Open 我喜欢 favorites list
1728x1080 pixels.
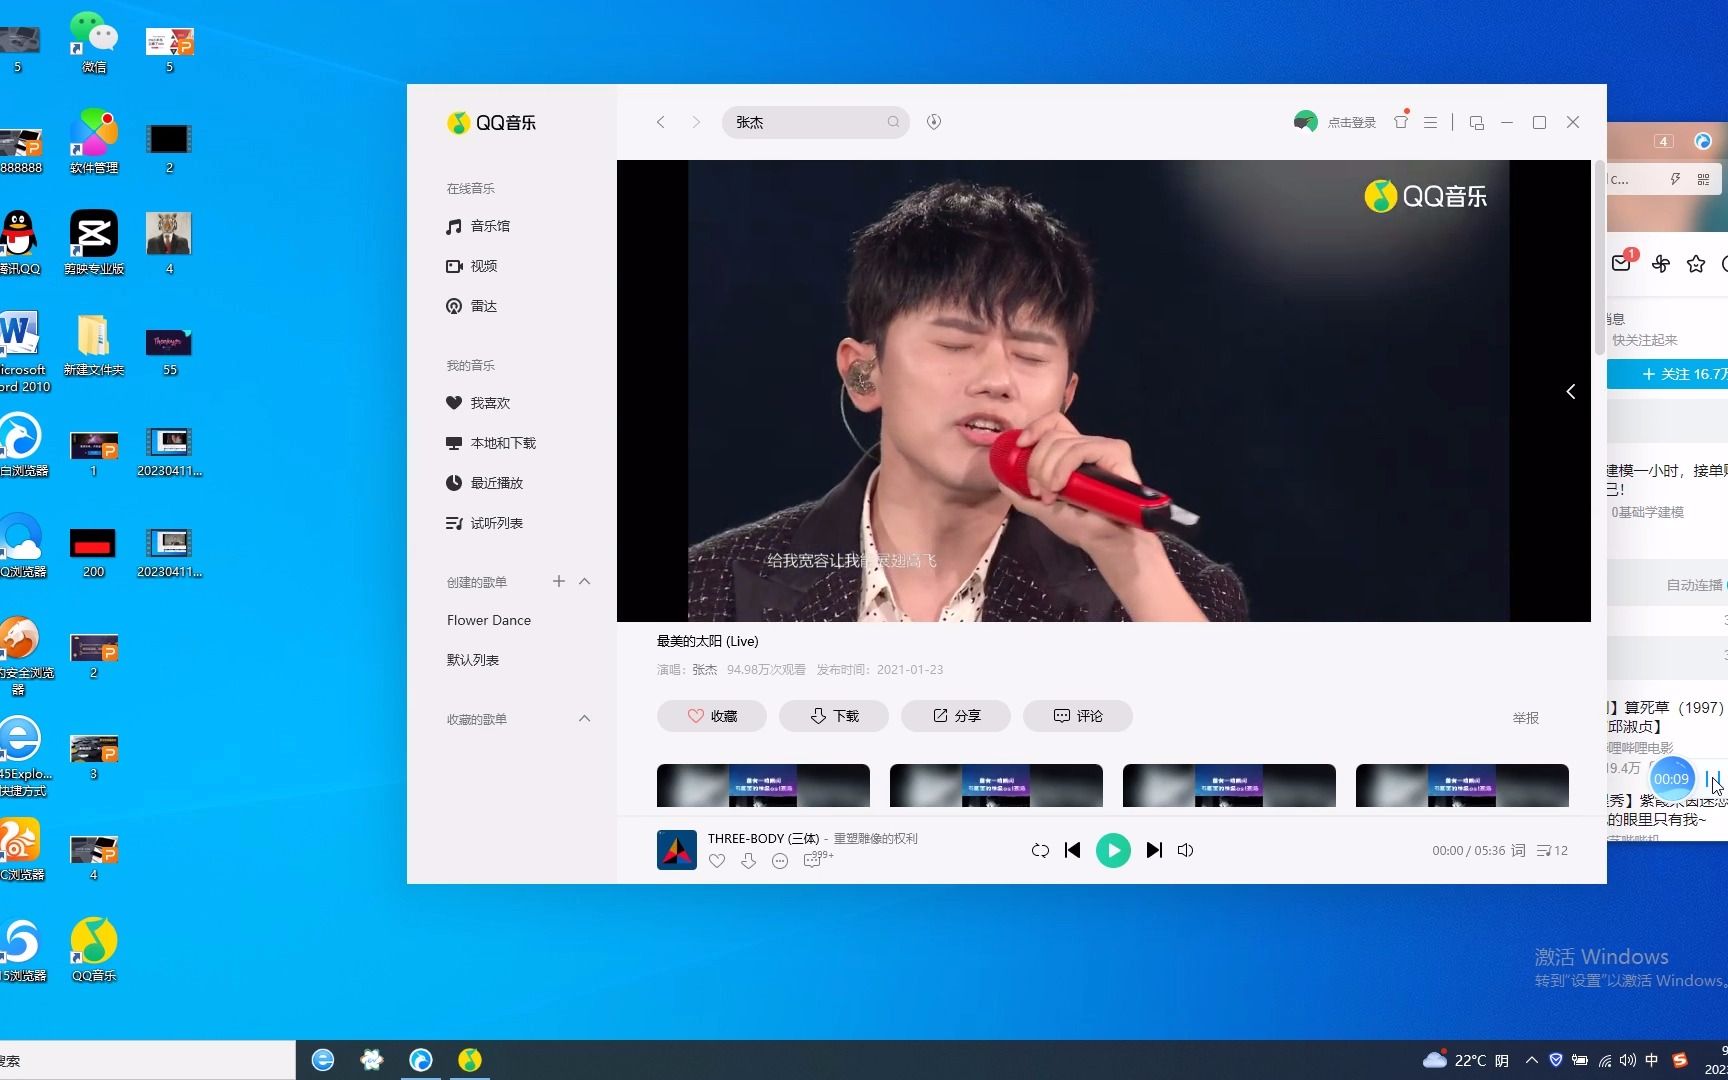click(x=478, y=403)
